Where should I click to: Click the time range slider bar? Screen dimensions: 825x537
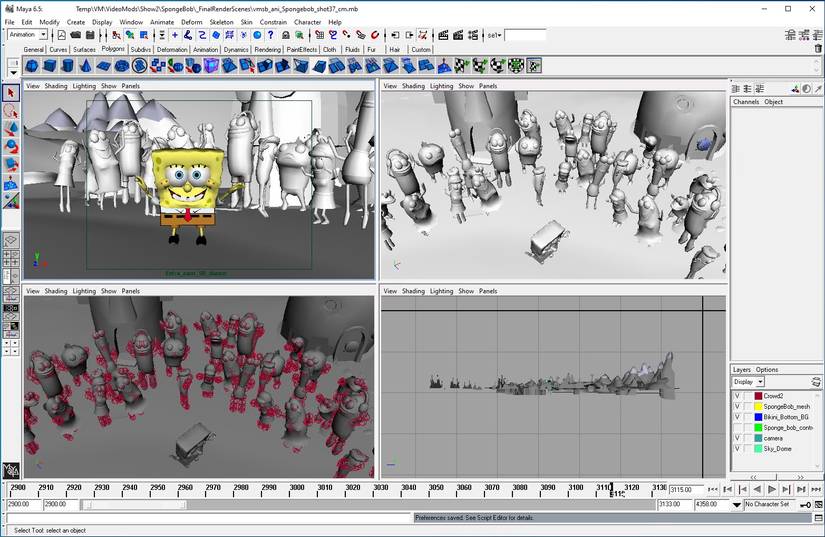134,505
